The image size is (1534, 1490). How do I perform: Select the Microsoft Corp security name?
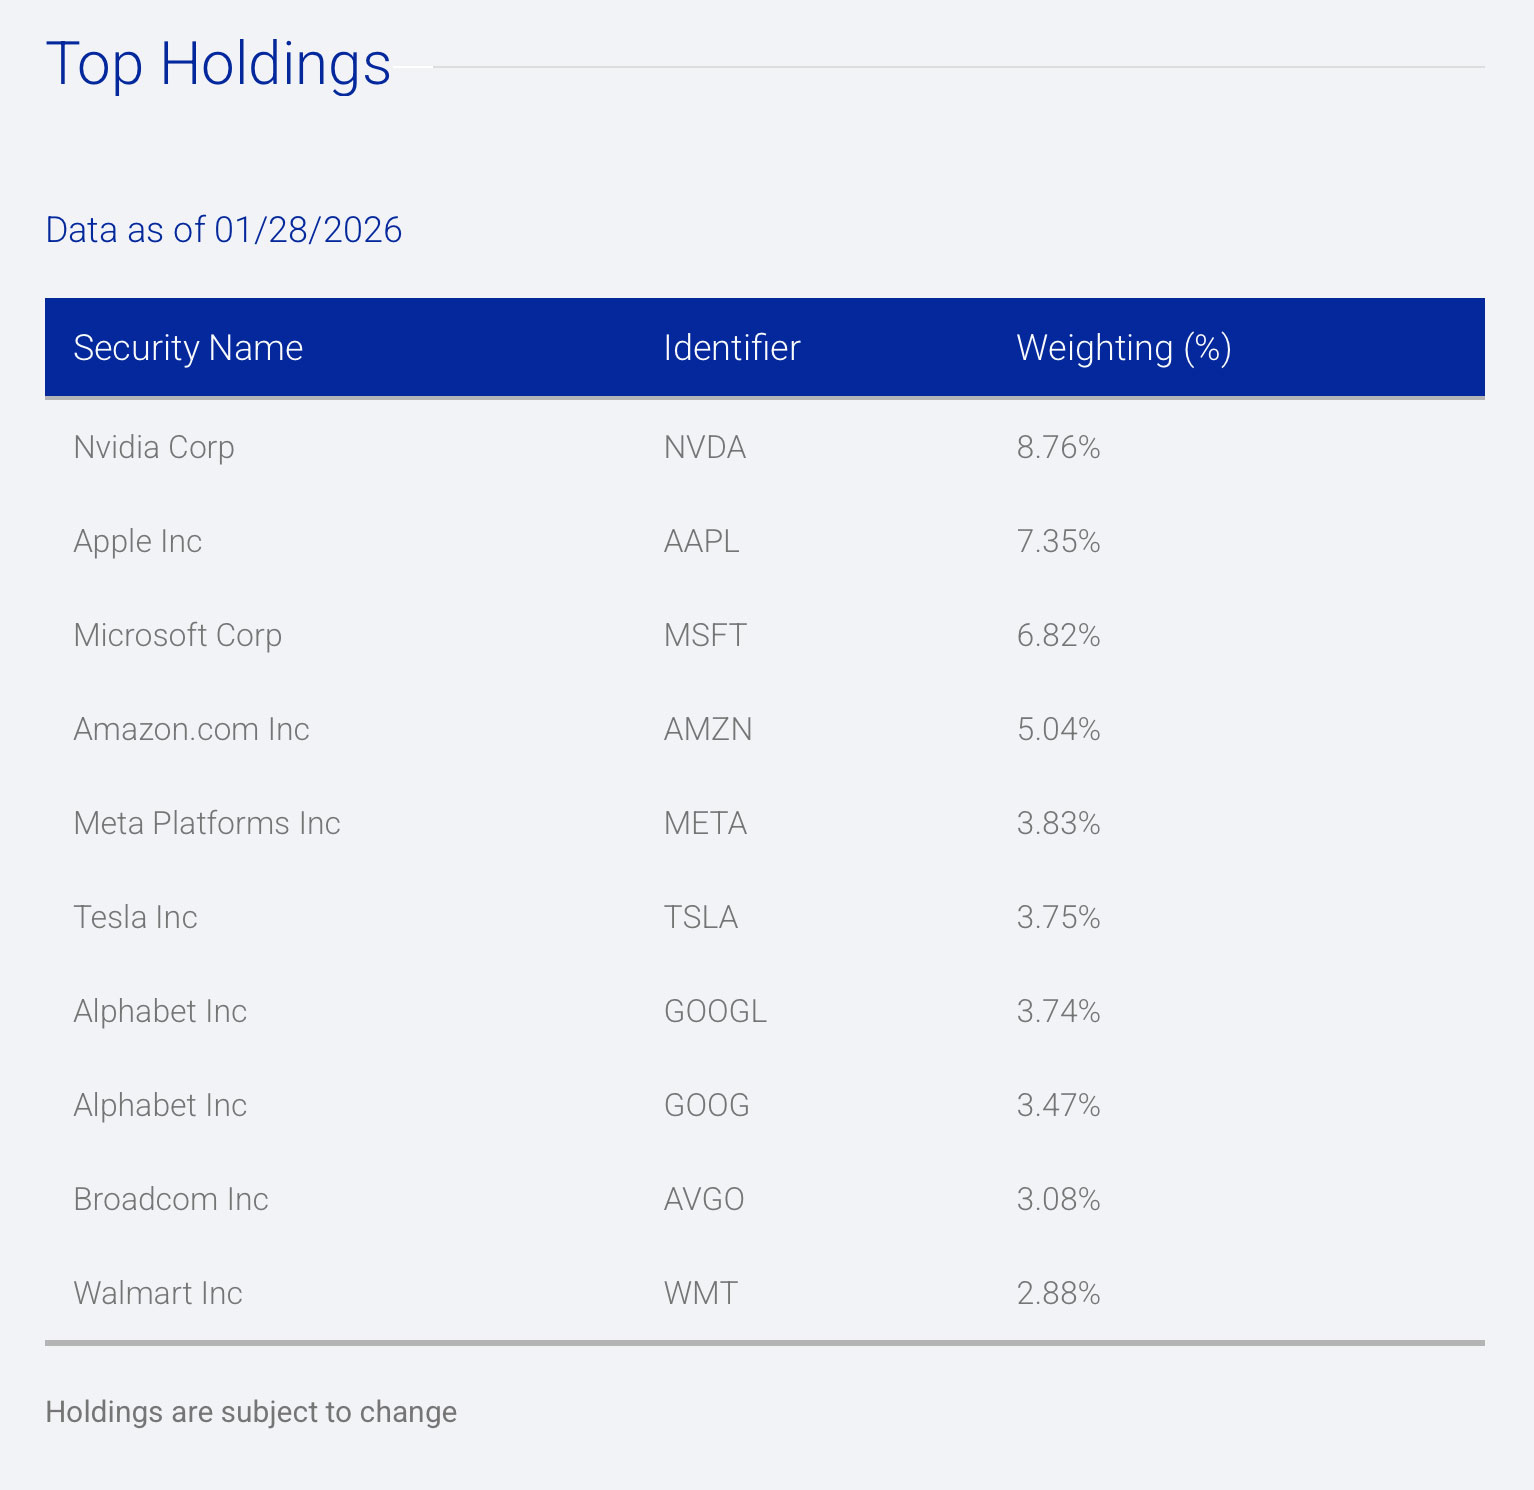coord(178,635)
